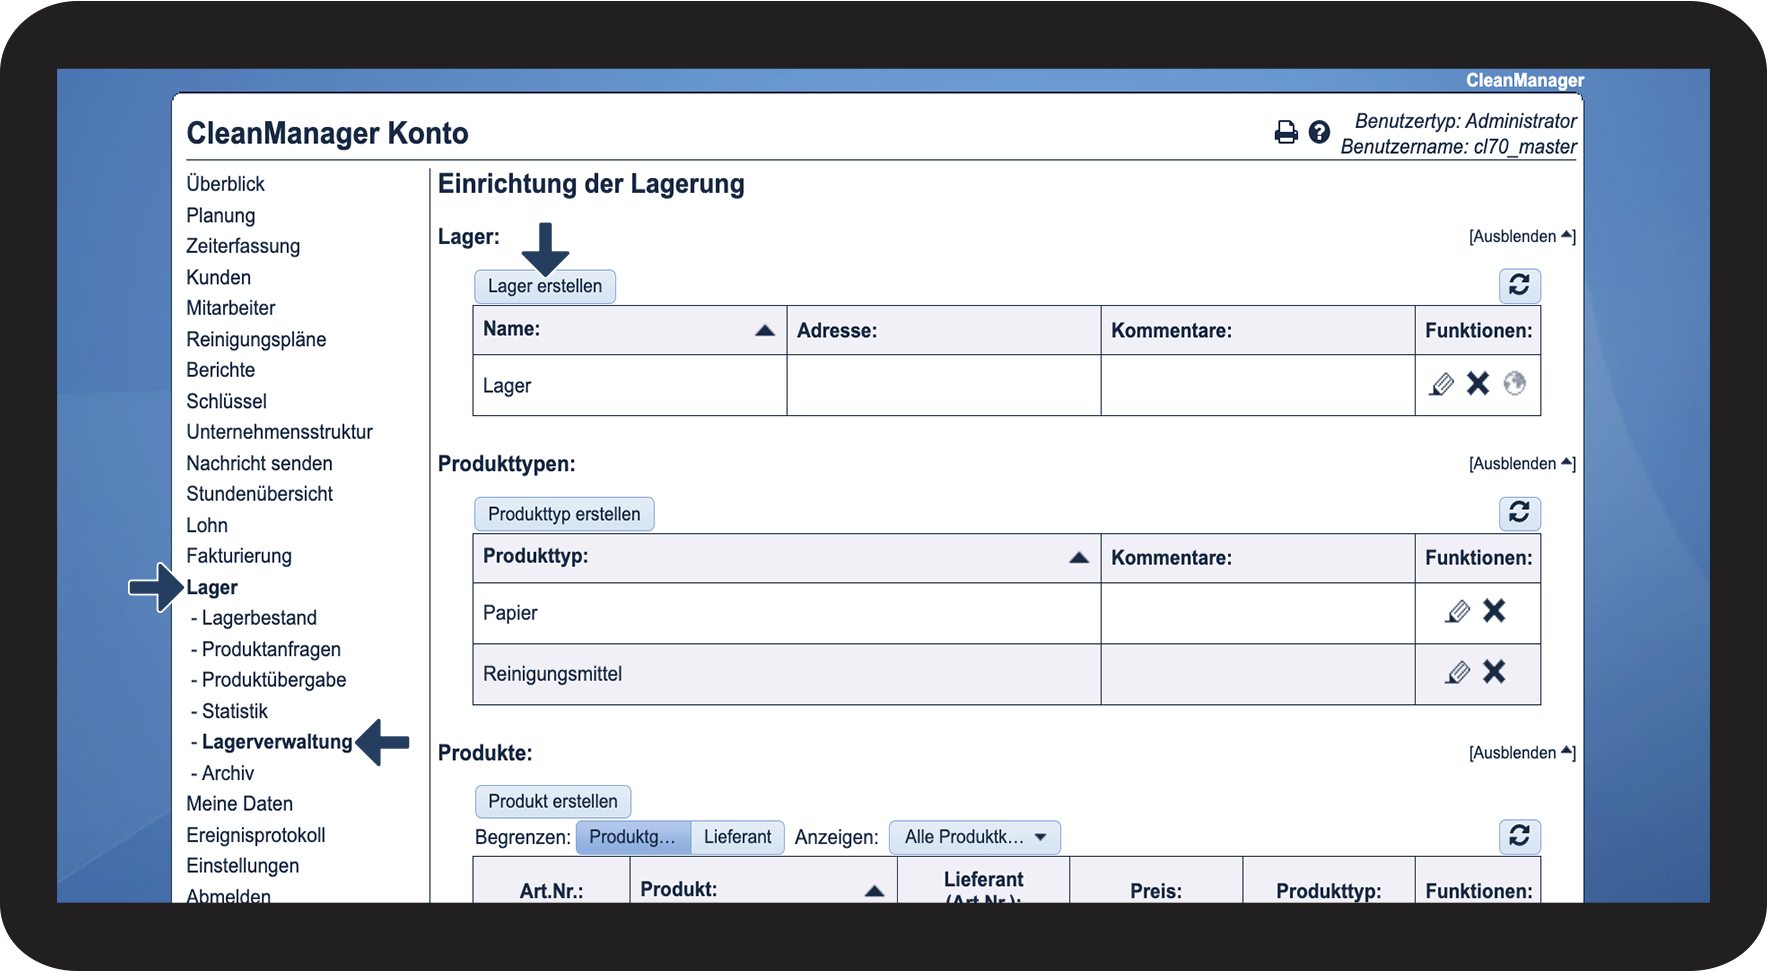Refresh the Lager table
The image size is (1767, 971).
pyautogui.click(x=1519, y=286)
